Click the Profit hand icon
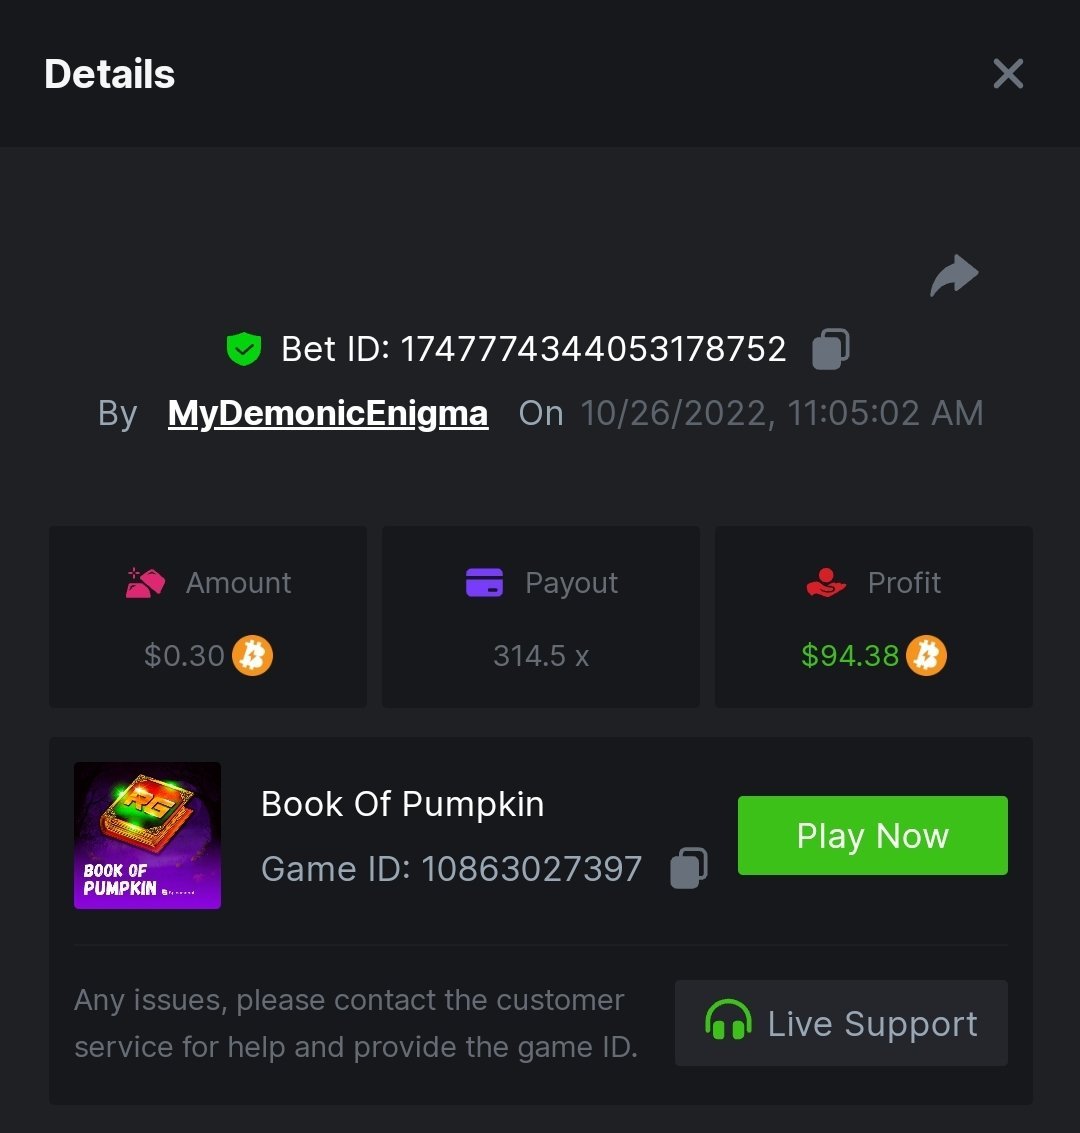The width and height of the screenshot is (1080, 1133). pos(826,582)
